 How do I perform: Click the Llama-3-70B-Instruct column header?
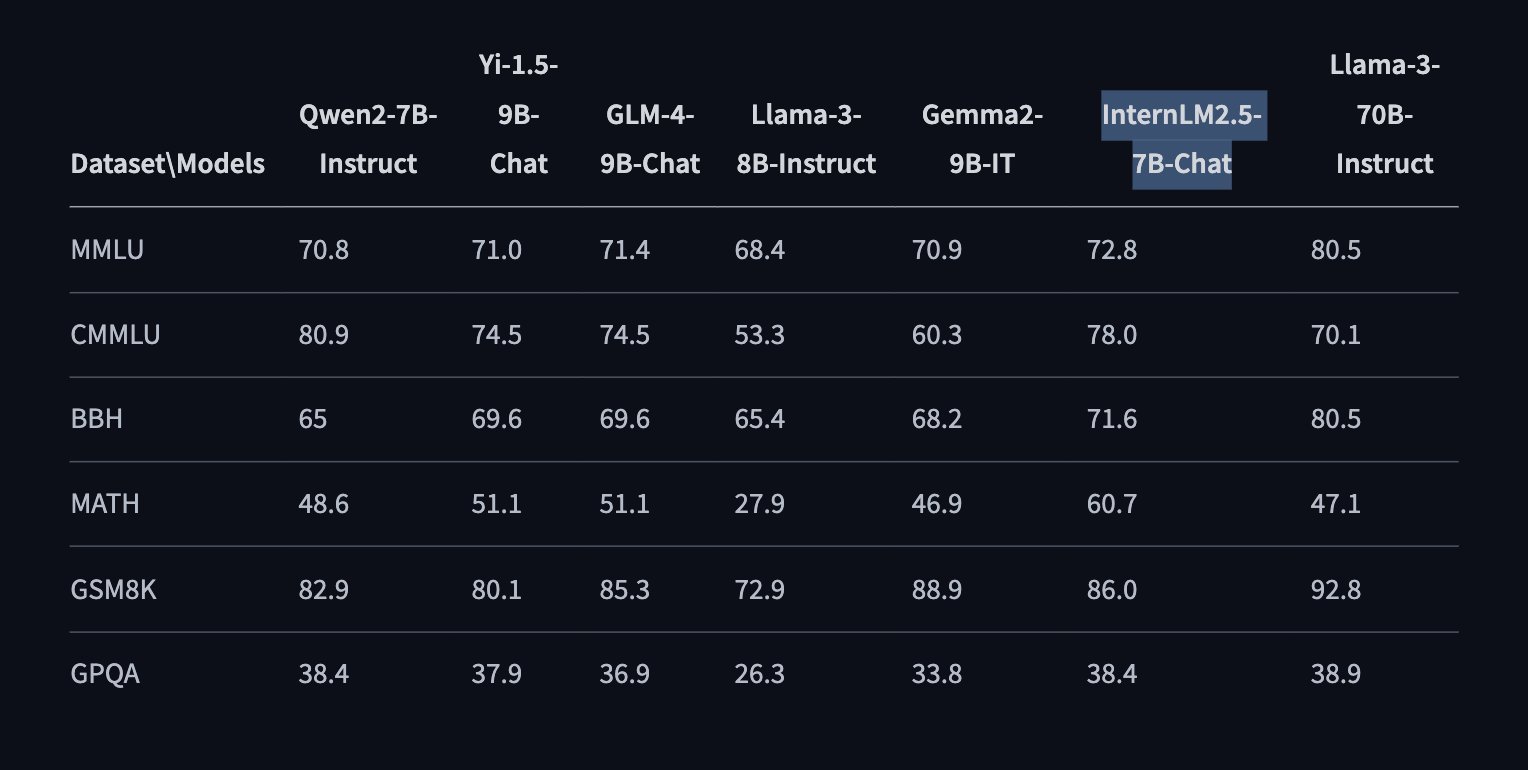click(1384, 115)
